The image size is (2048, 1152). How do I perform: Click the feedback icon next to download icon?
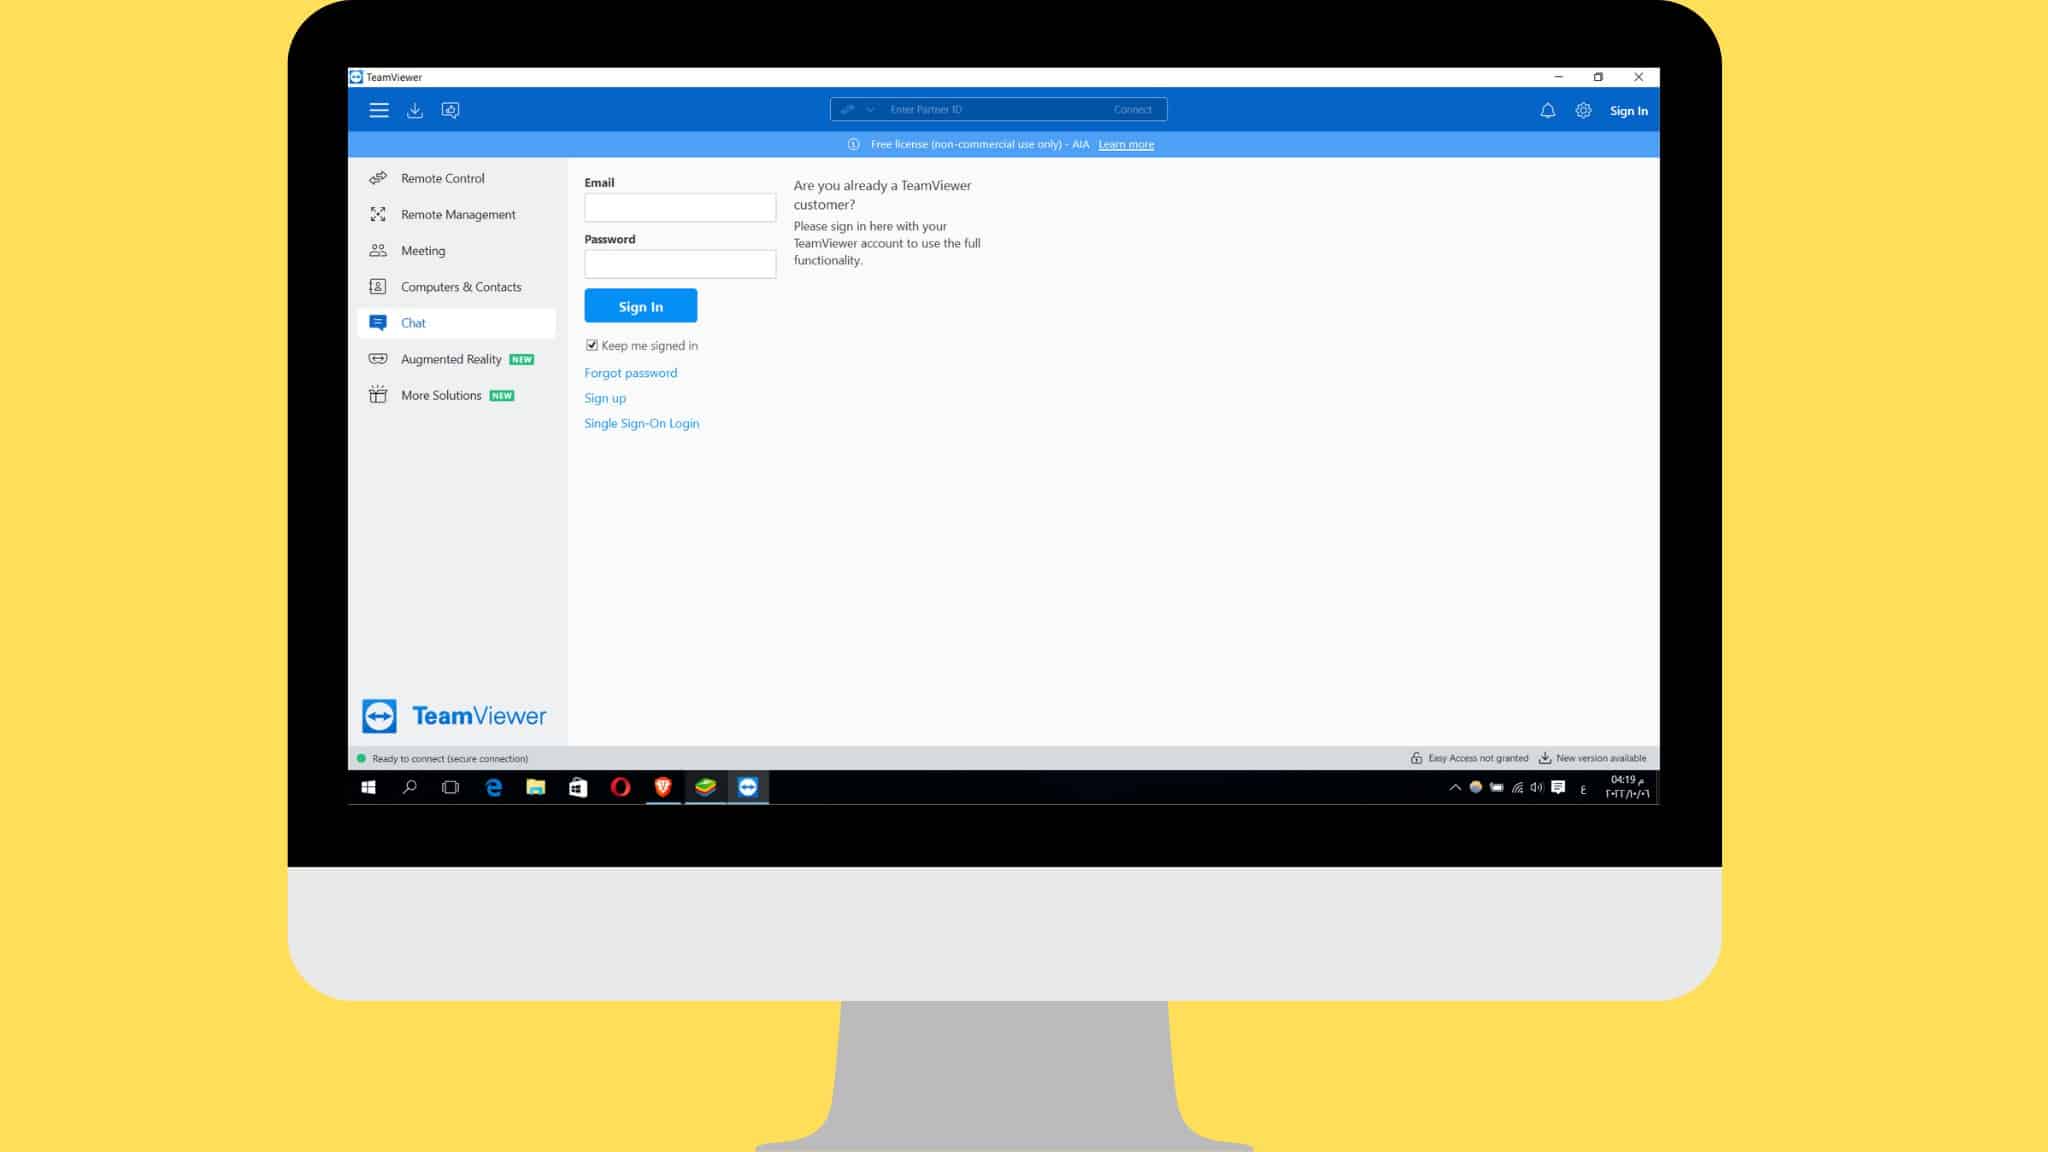point(451,110)
